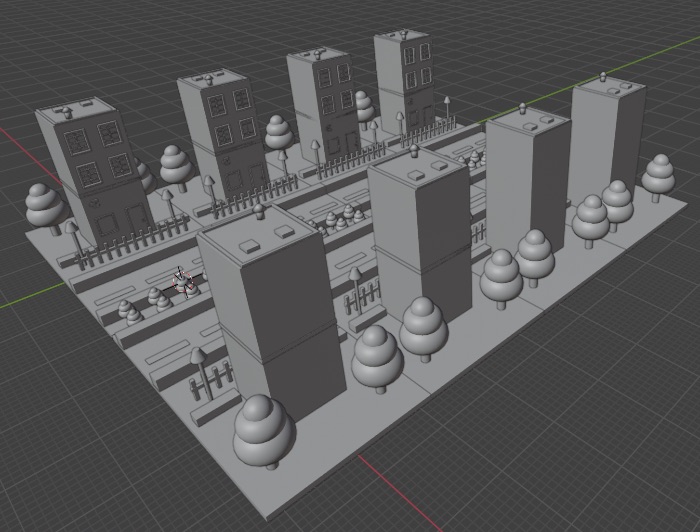
Task: Select the nearest windowless tower building
Action: [x=271, y=312]
